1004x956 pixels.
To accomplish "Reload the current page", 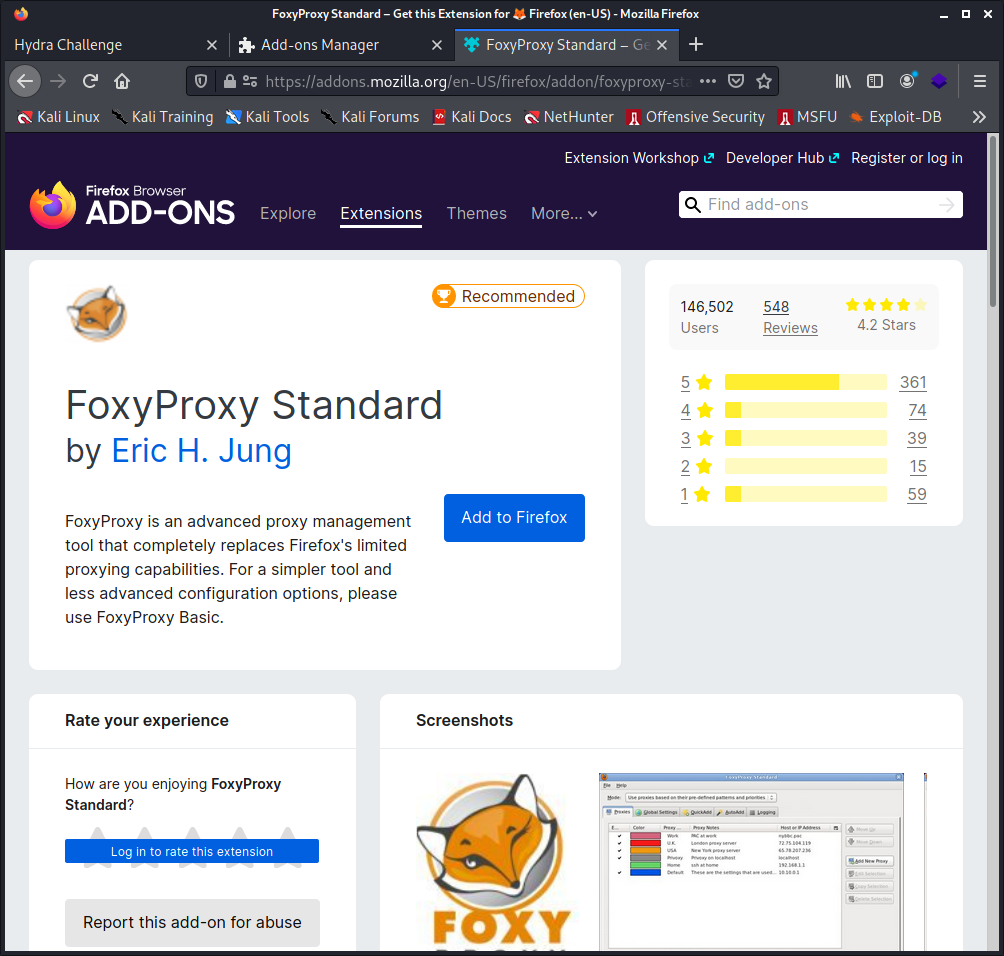I will point(90,81).
